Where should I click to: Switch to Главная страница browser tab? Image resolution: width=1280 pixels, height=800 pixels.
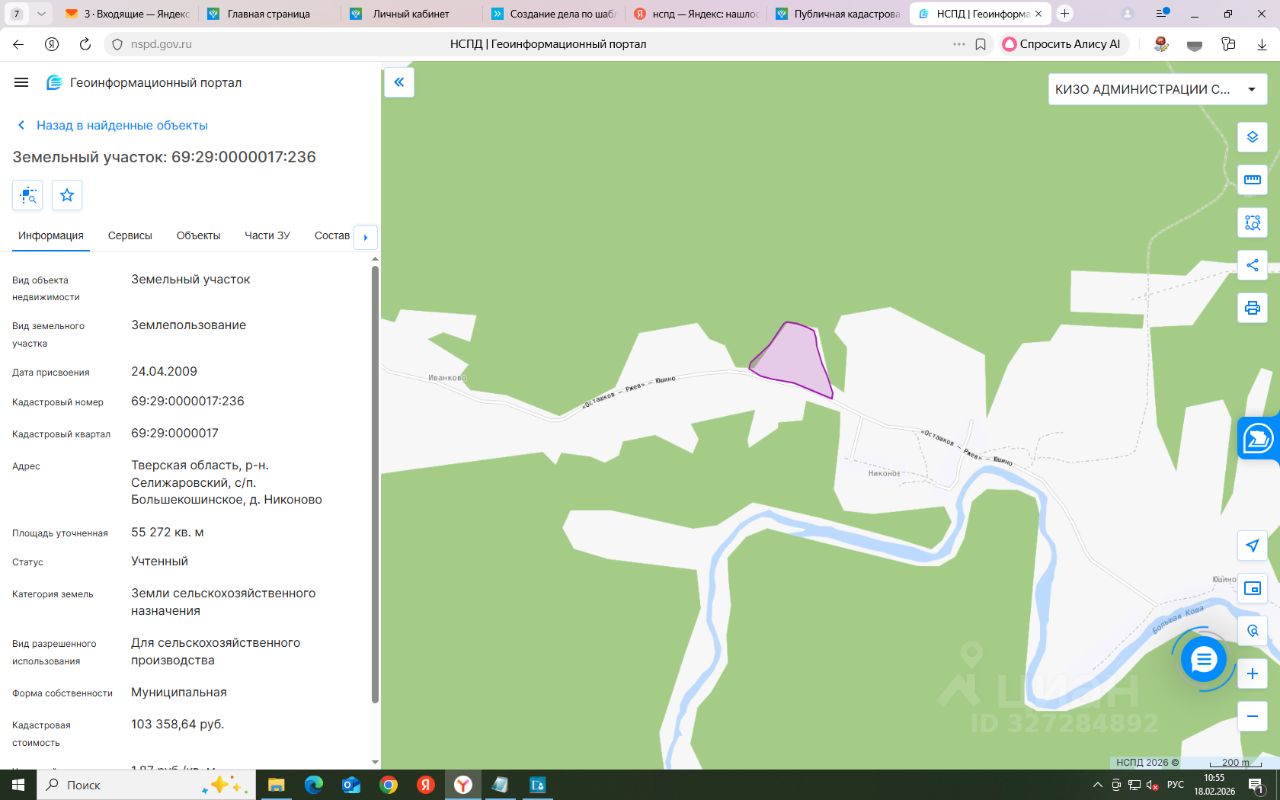pyautogui.click(x=269, y=14)
